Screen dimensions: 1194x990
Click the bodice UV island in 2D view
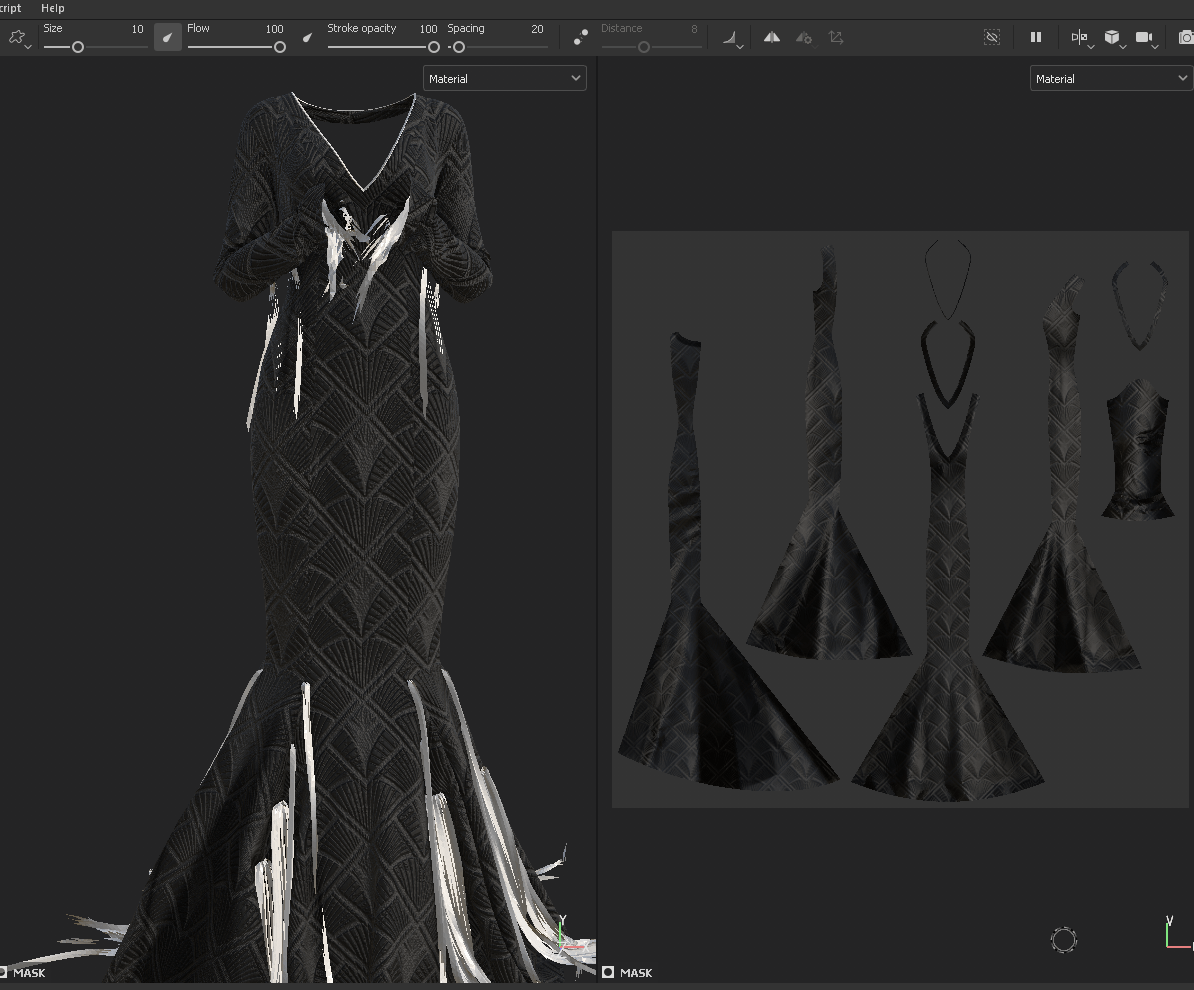(1138, 450)
